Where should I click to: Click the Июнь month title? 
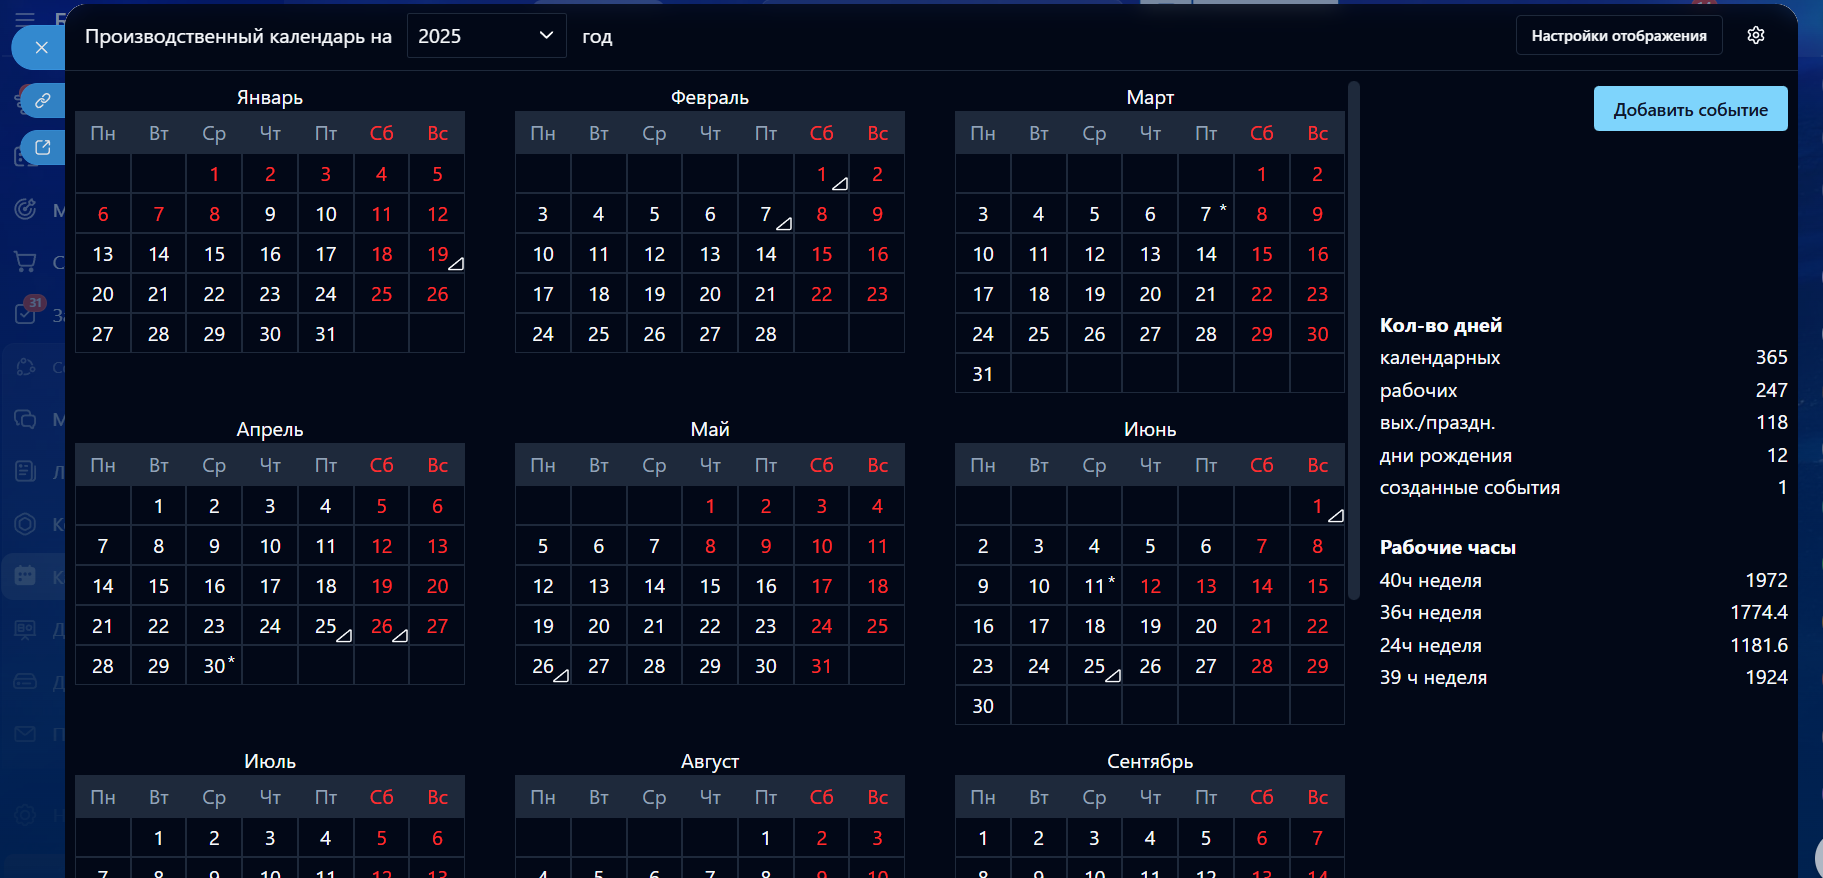coord(1150,429)
